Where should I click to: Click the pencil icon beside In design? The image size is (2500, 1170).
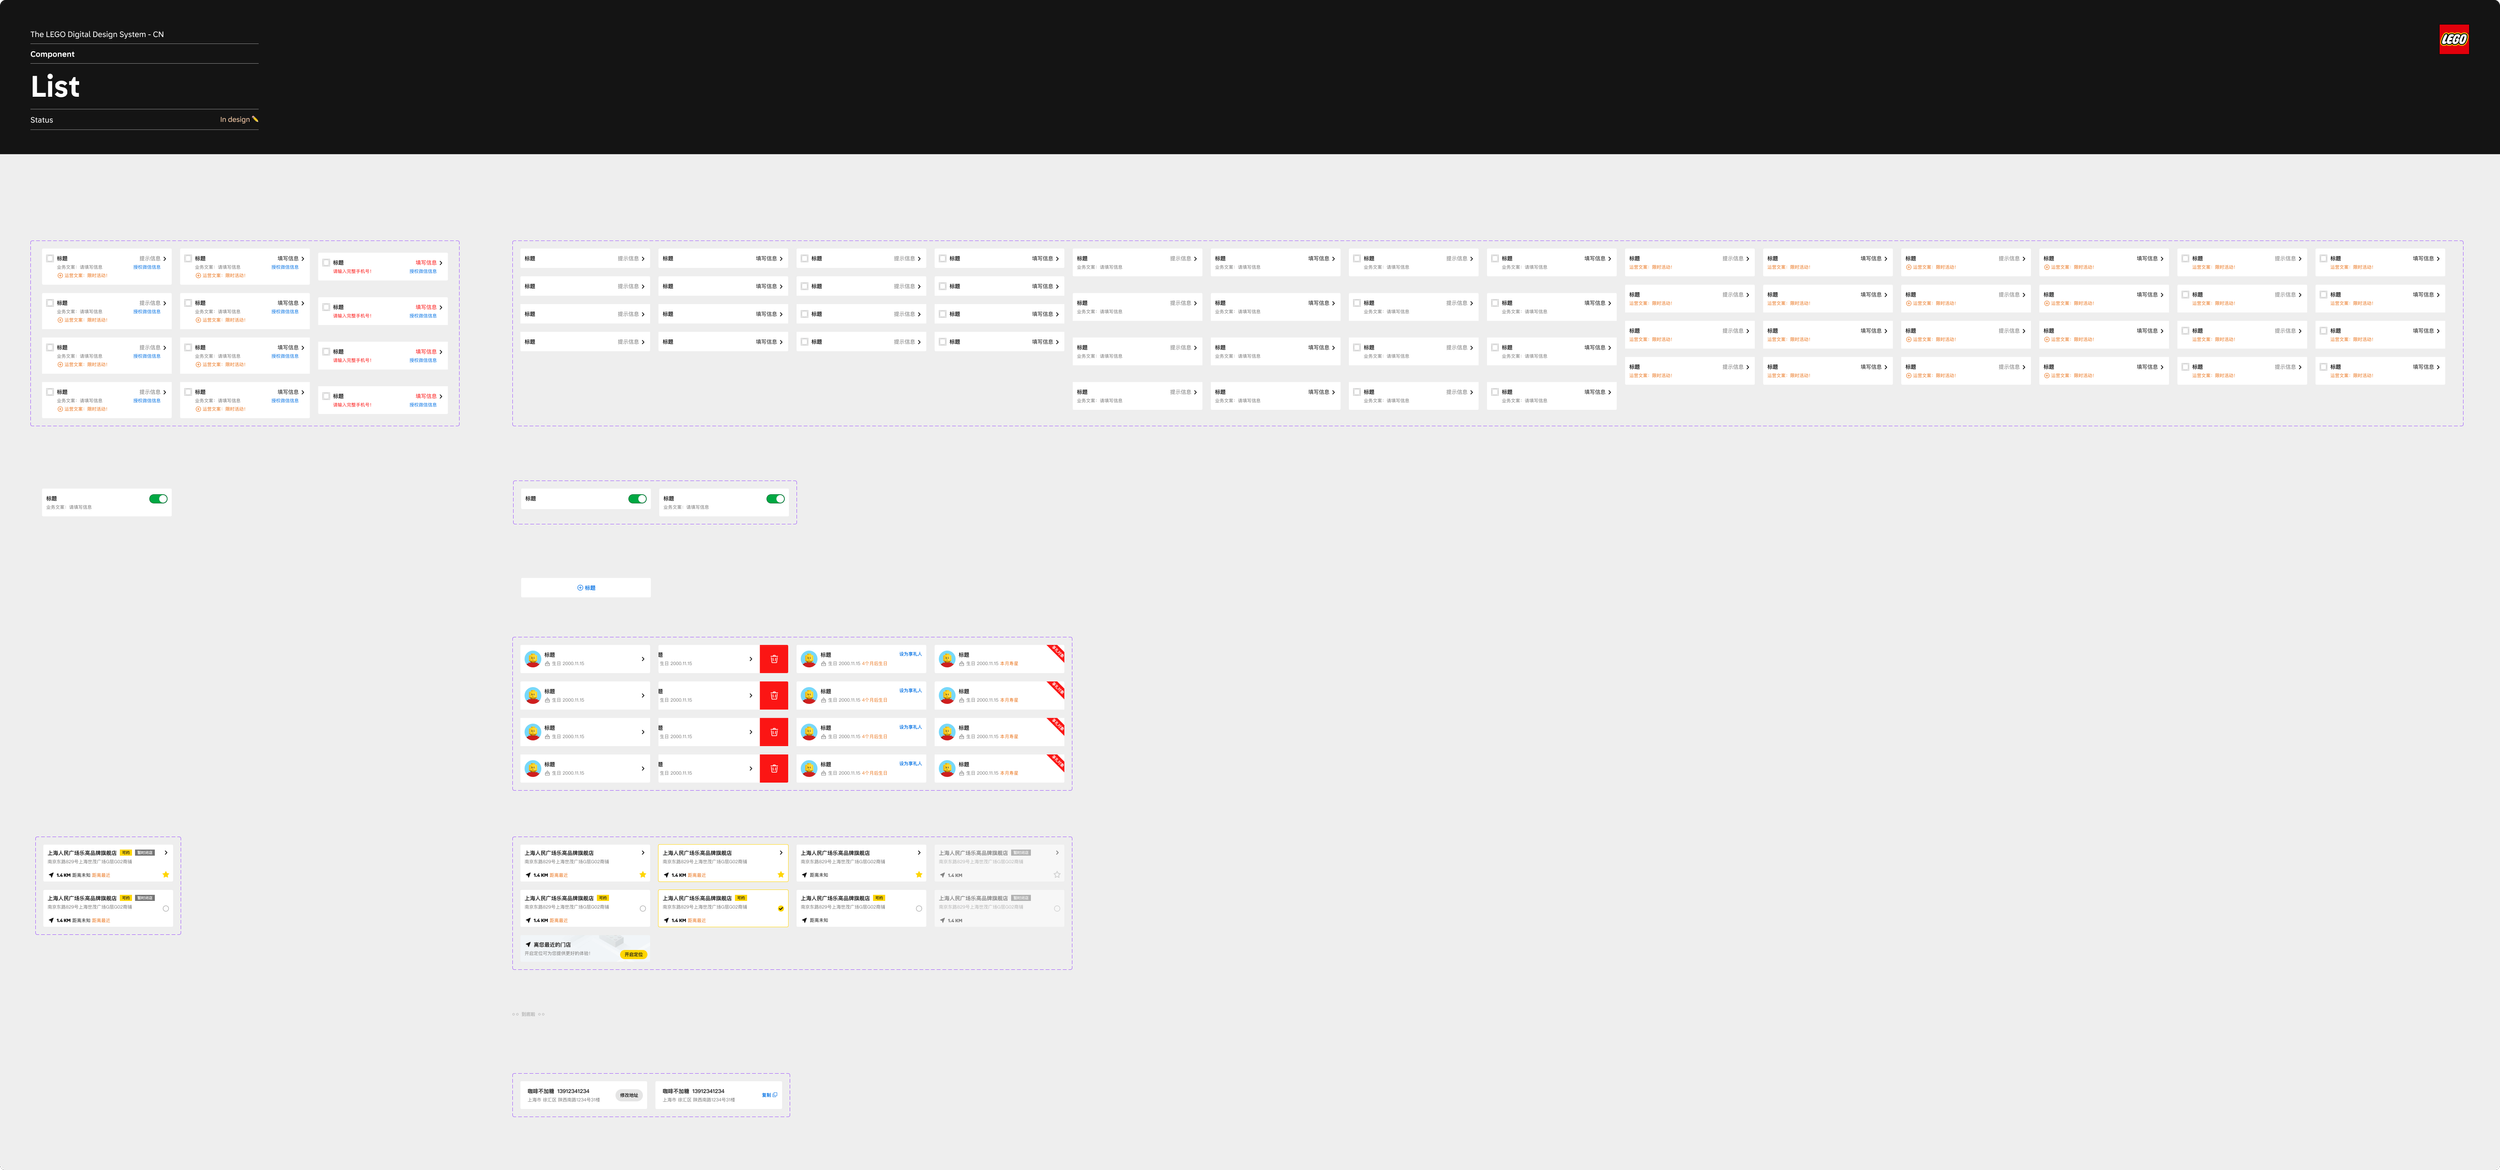[255, 119]
